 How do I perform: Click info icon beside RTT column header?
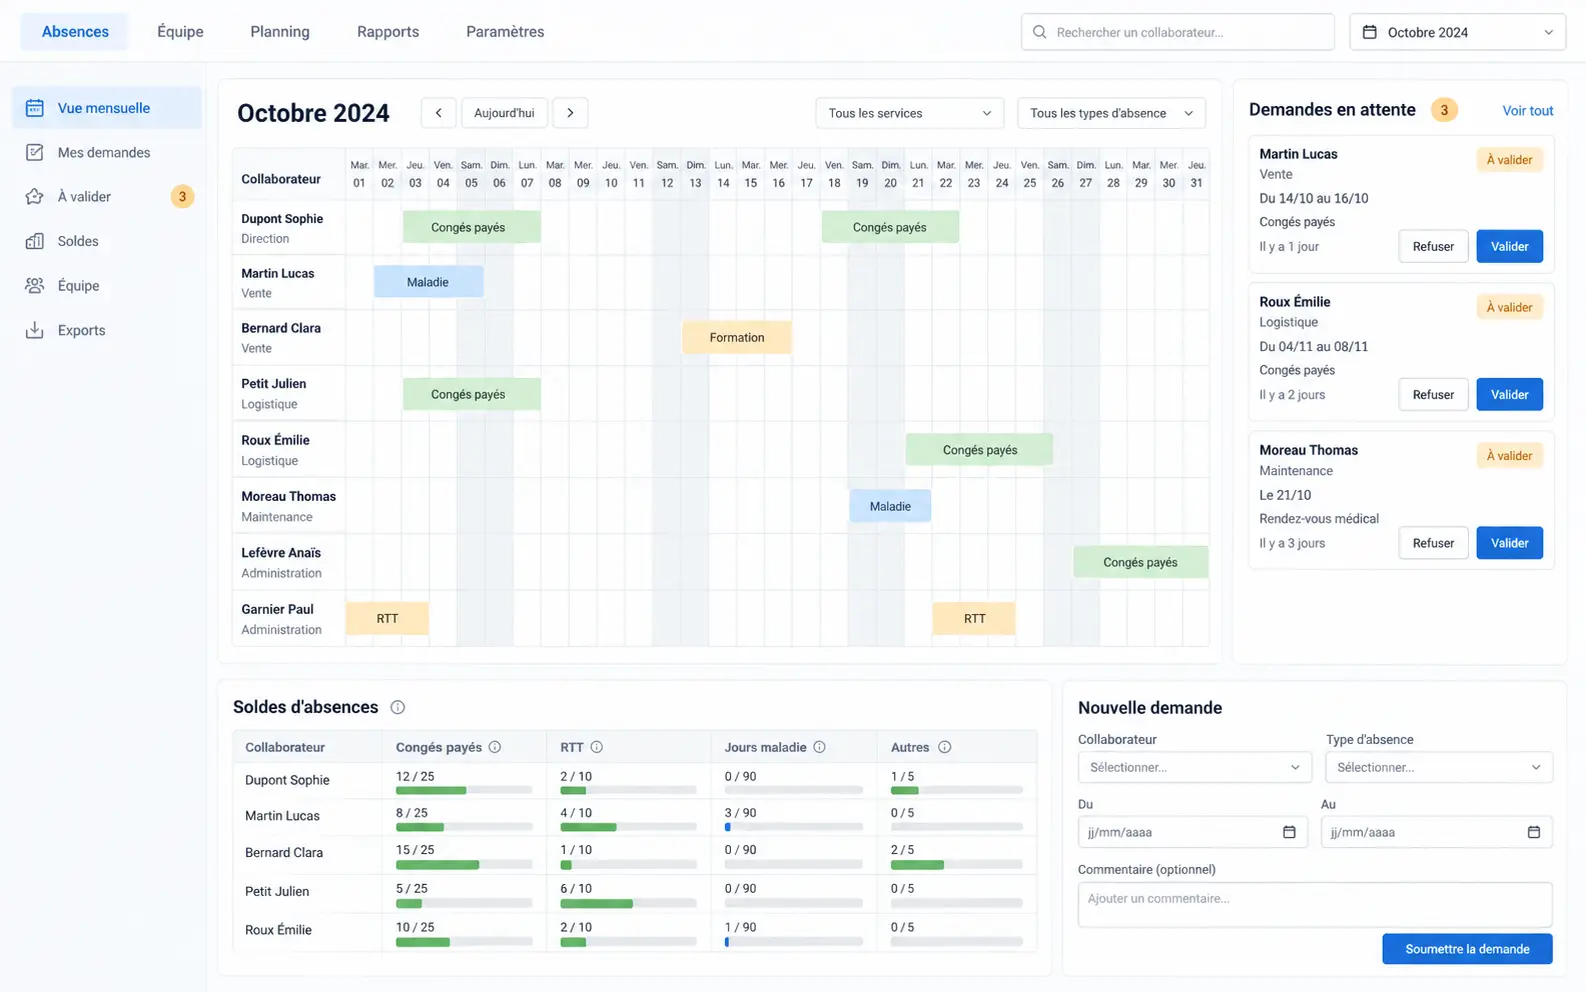click(x=597, y=747)
